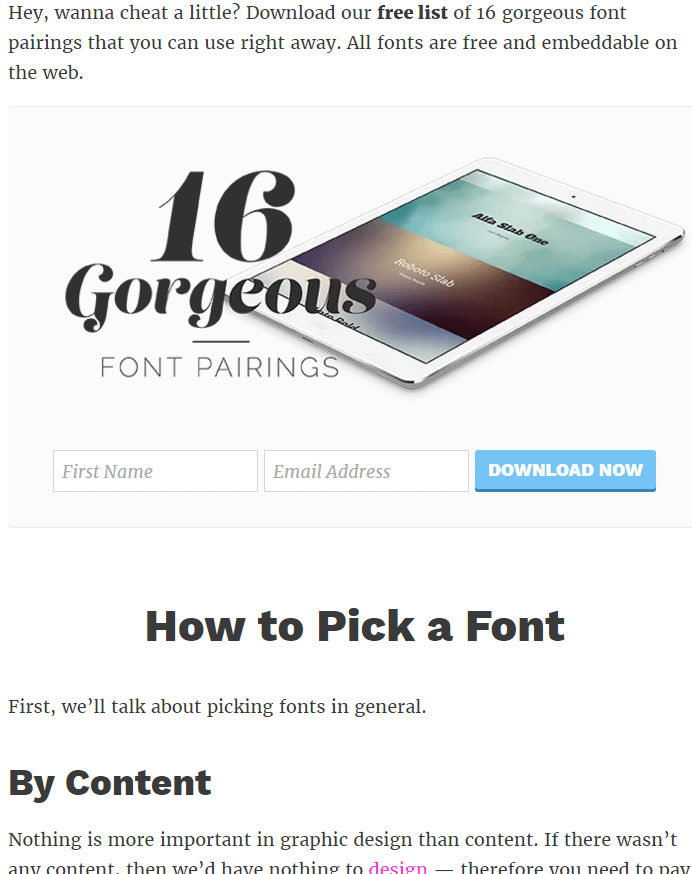
Task: Click the 'Gorgeous' script lettering
Action: point(220,295)
